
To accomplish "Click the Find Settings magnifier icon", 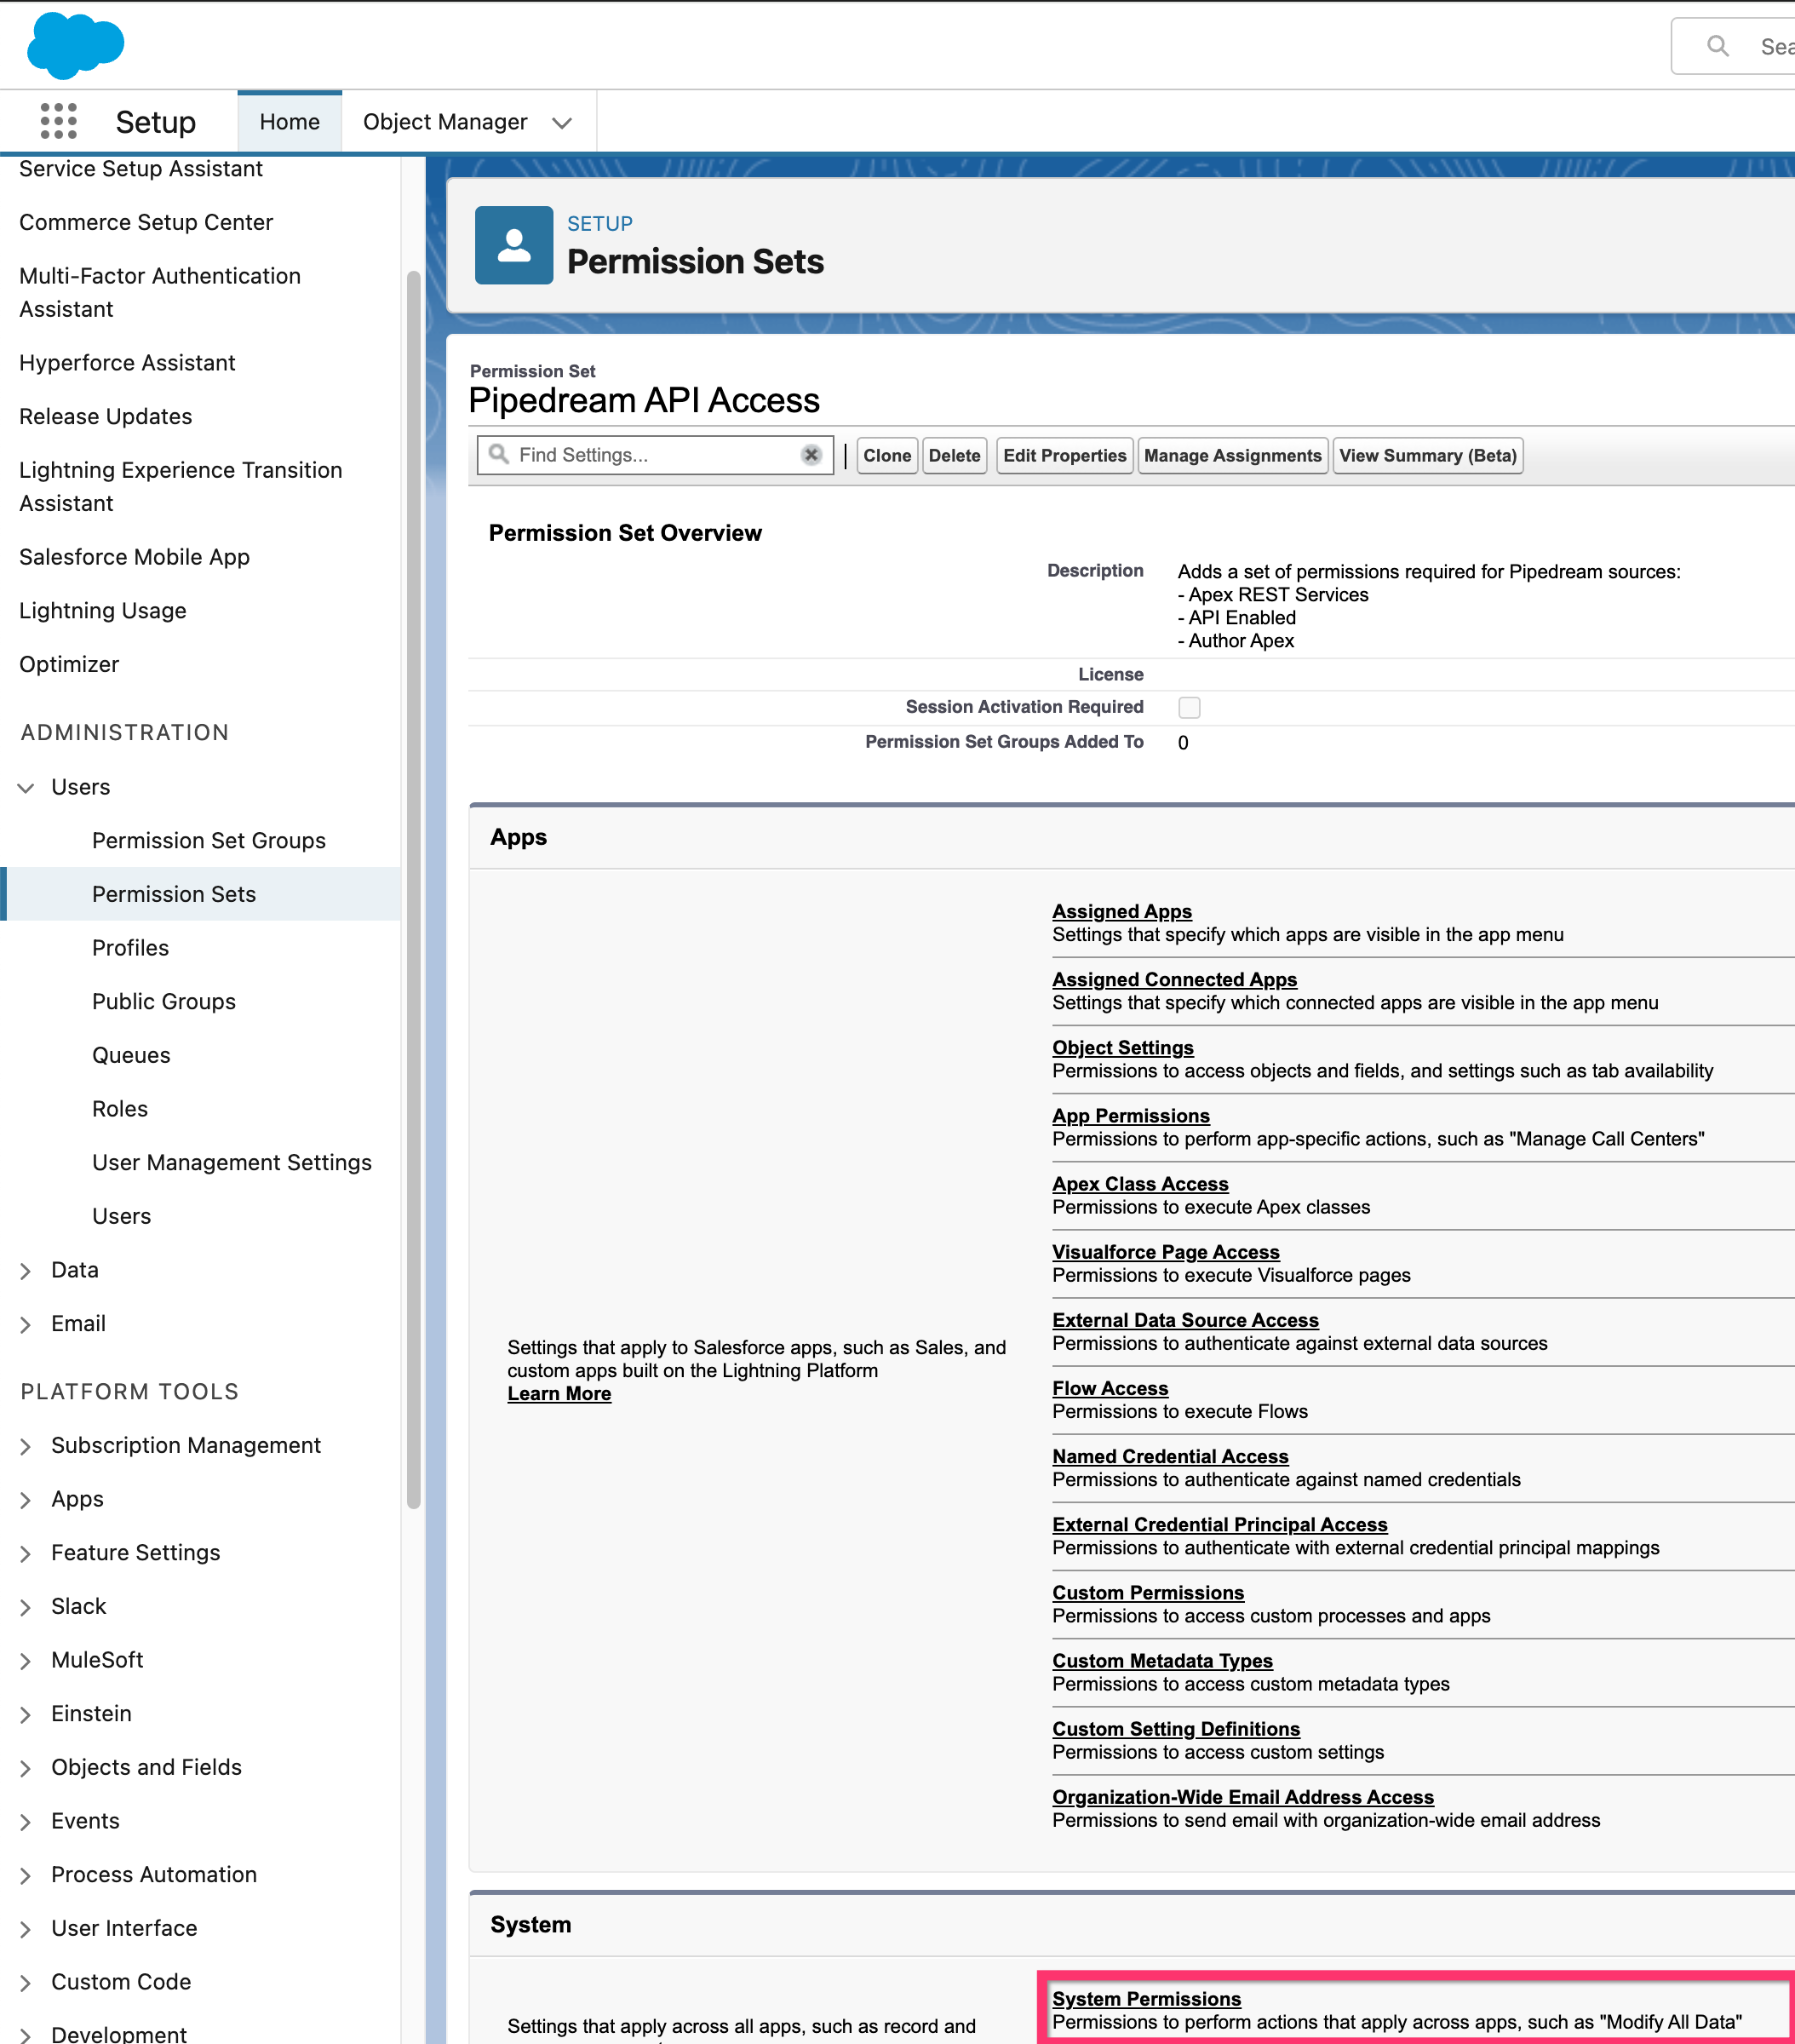I will pyautogui.click(x=499, y=455).
